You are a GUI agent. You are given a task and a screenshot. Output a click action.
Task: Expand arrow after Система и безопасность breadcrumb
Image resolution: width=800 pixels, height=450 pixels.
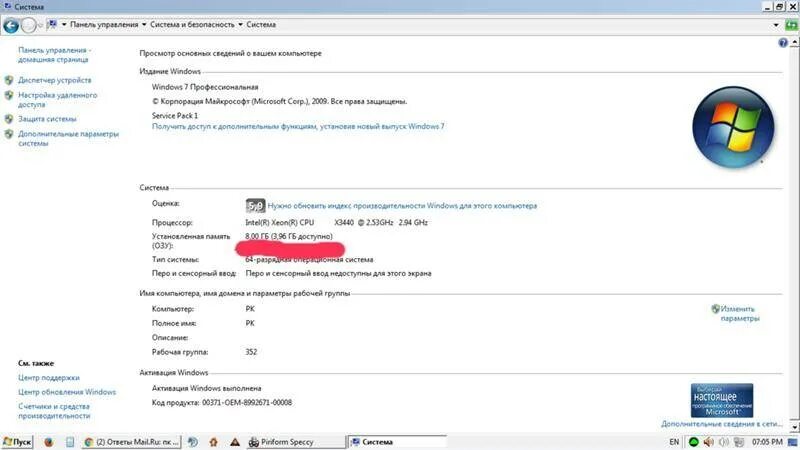coord(240,24)
